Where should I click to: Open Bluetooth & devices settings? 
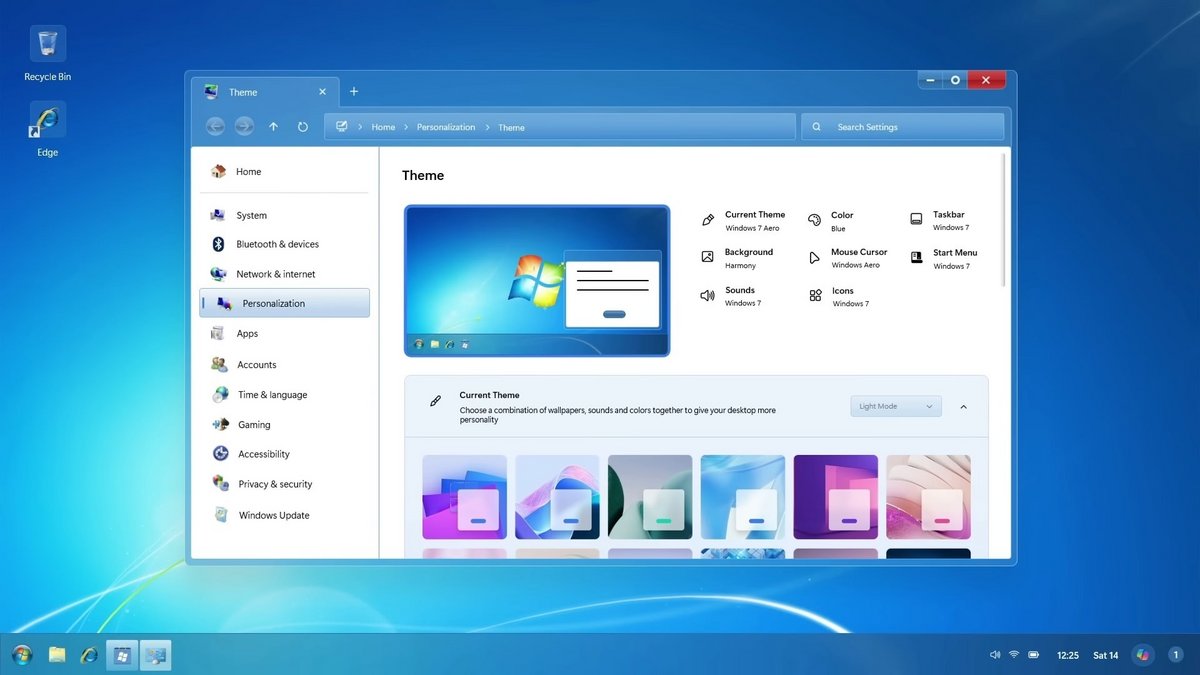(284, 244)
